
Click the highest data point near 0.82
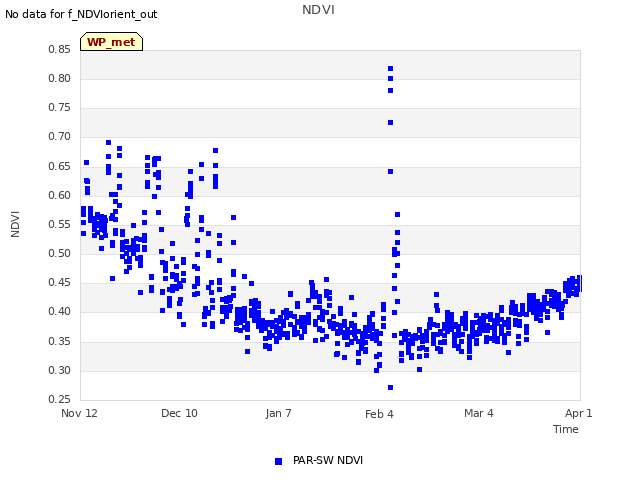(391, 69)
